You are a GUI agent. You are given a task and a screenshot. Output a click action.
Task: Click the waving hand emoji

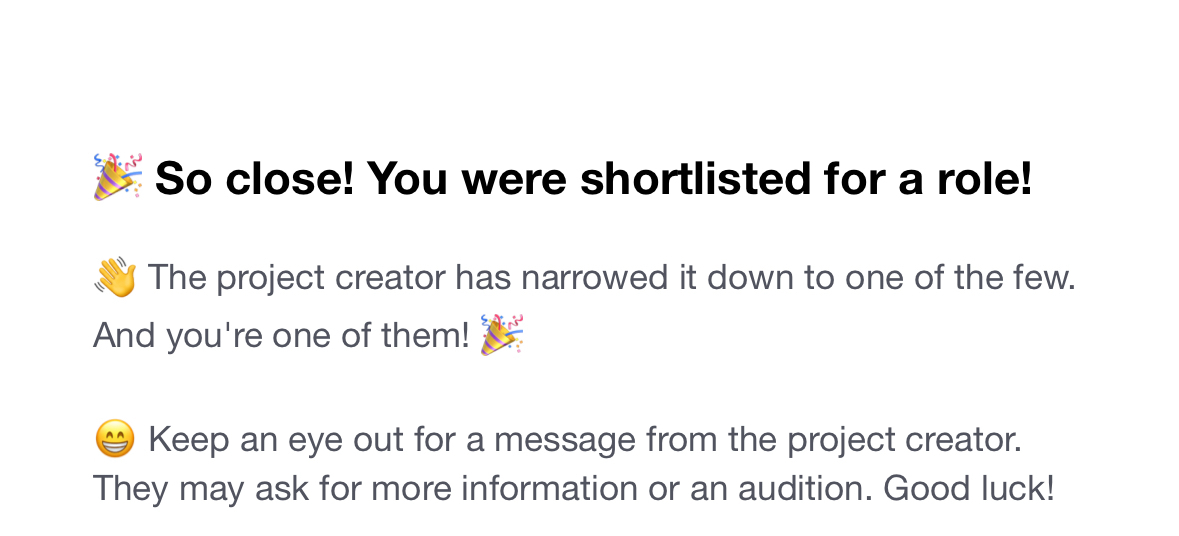click(x=114, y=278)
